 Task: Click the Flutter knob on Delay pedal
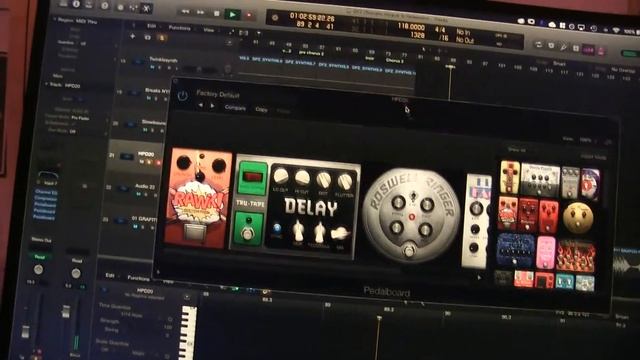[345, 181]
